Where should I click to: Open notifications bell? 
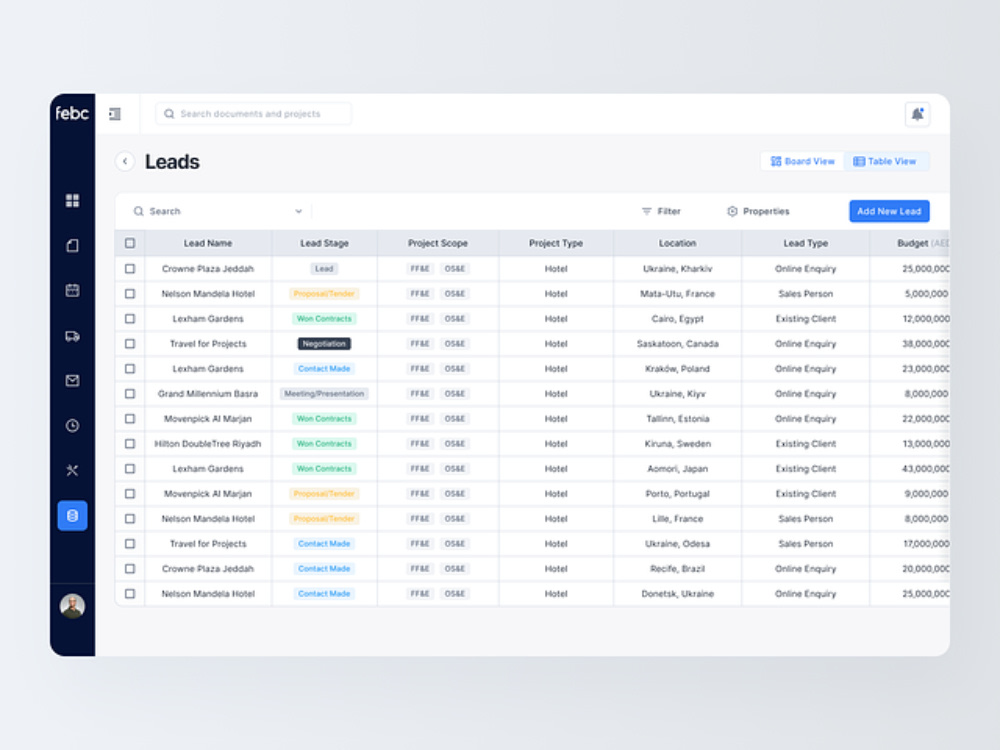point(917,114)
